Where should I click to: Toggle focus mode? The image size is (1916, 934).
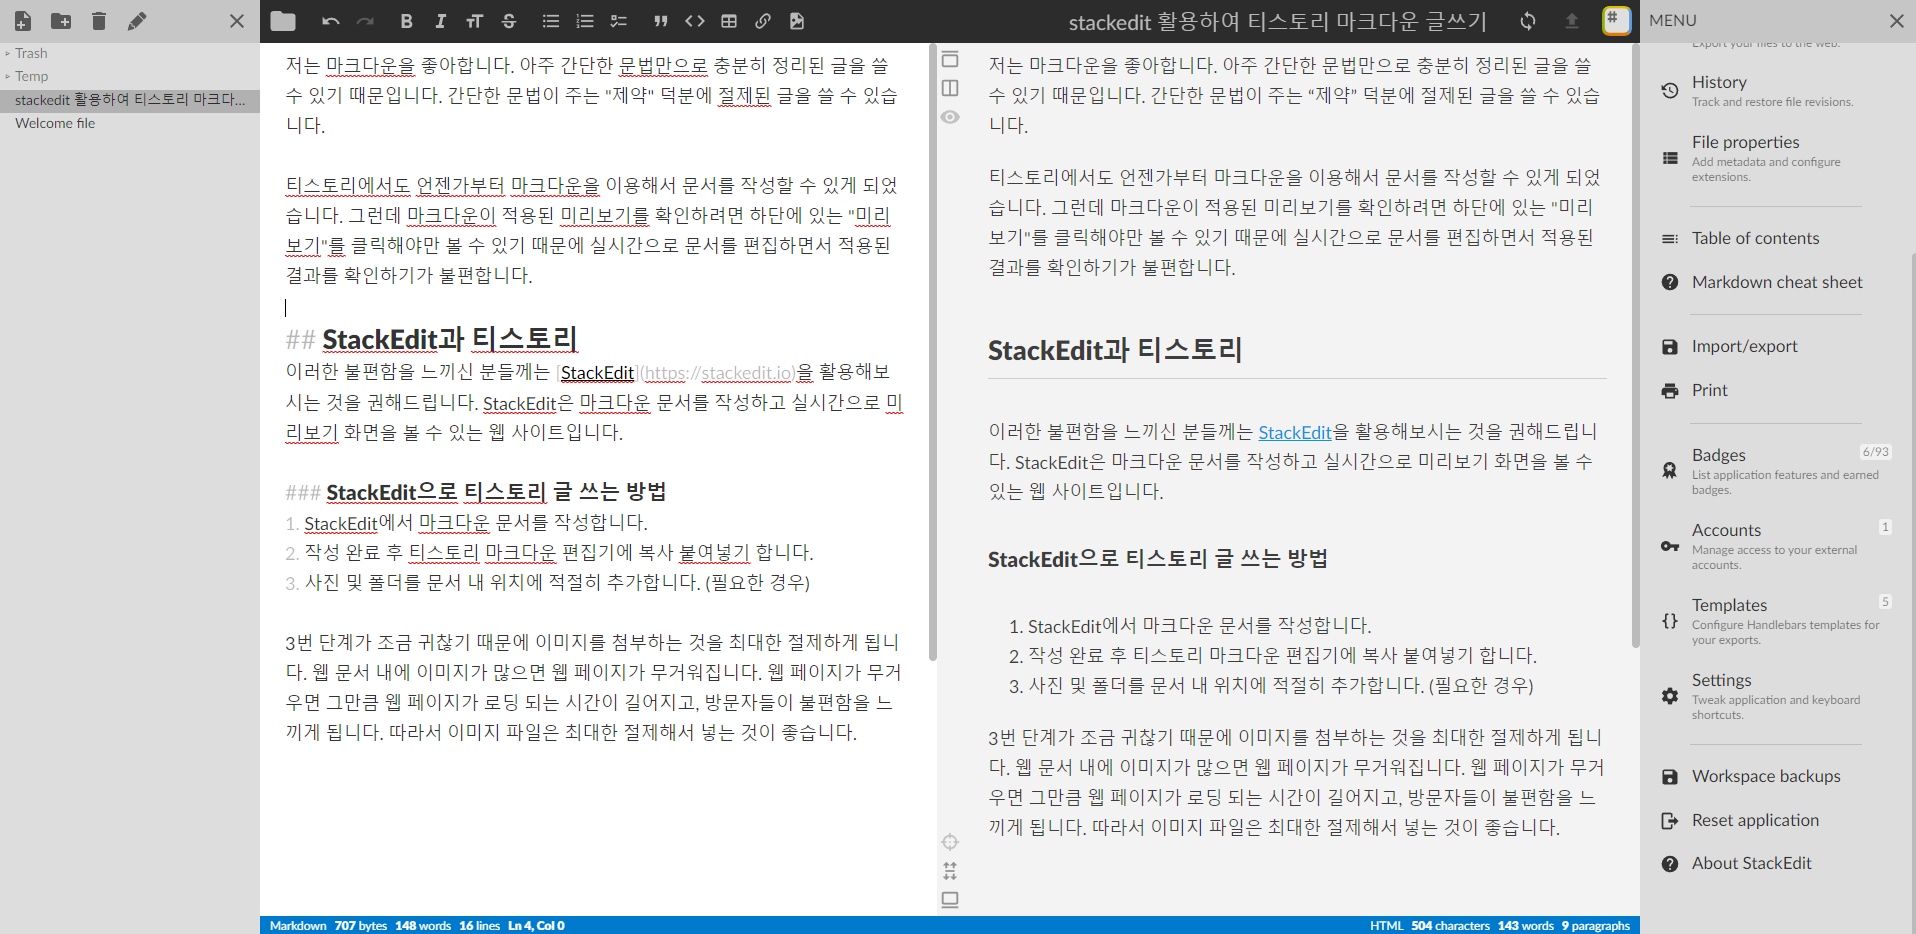point(950,842)
